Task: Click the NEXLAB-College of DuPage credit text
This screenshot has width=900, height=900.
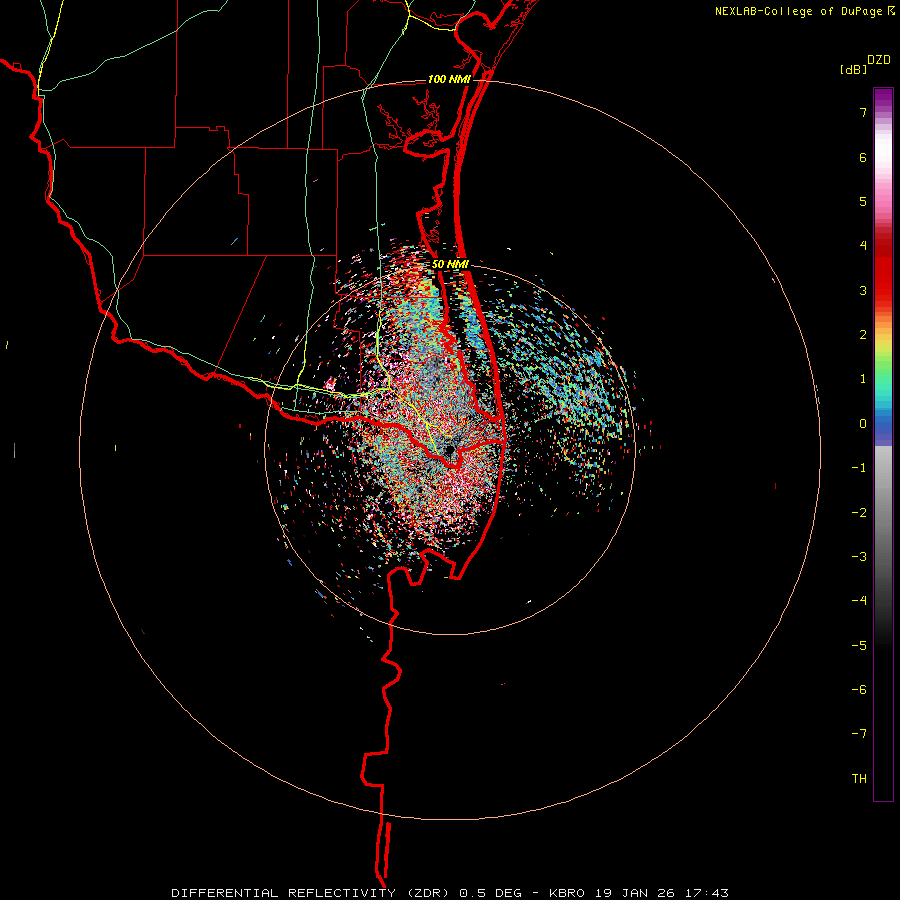Action: pos(798,11)
